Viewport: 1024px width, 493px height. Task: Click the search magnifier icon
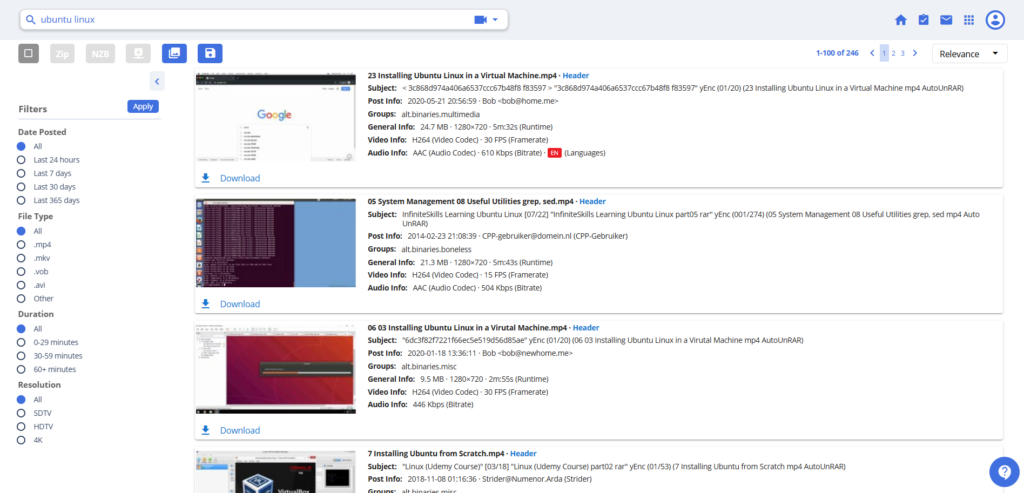(x=30, y=20)
